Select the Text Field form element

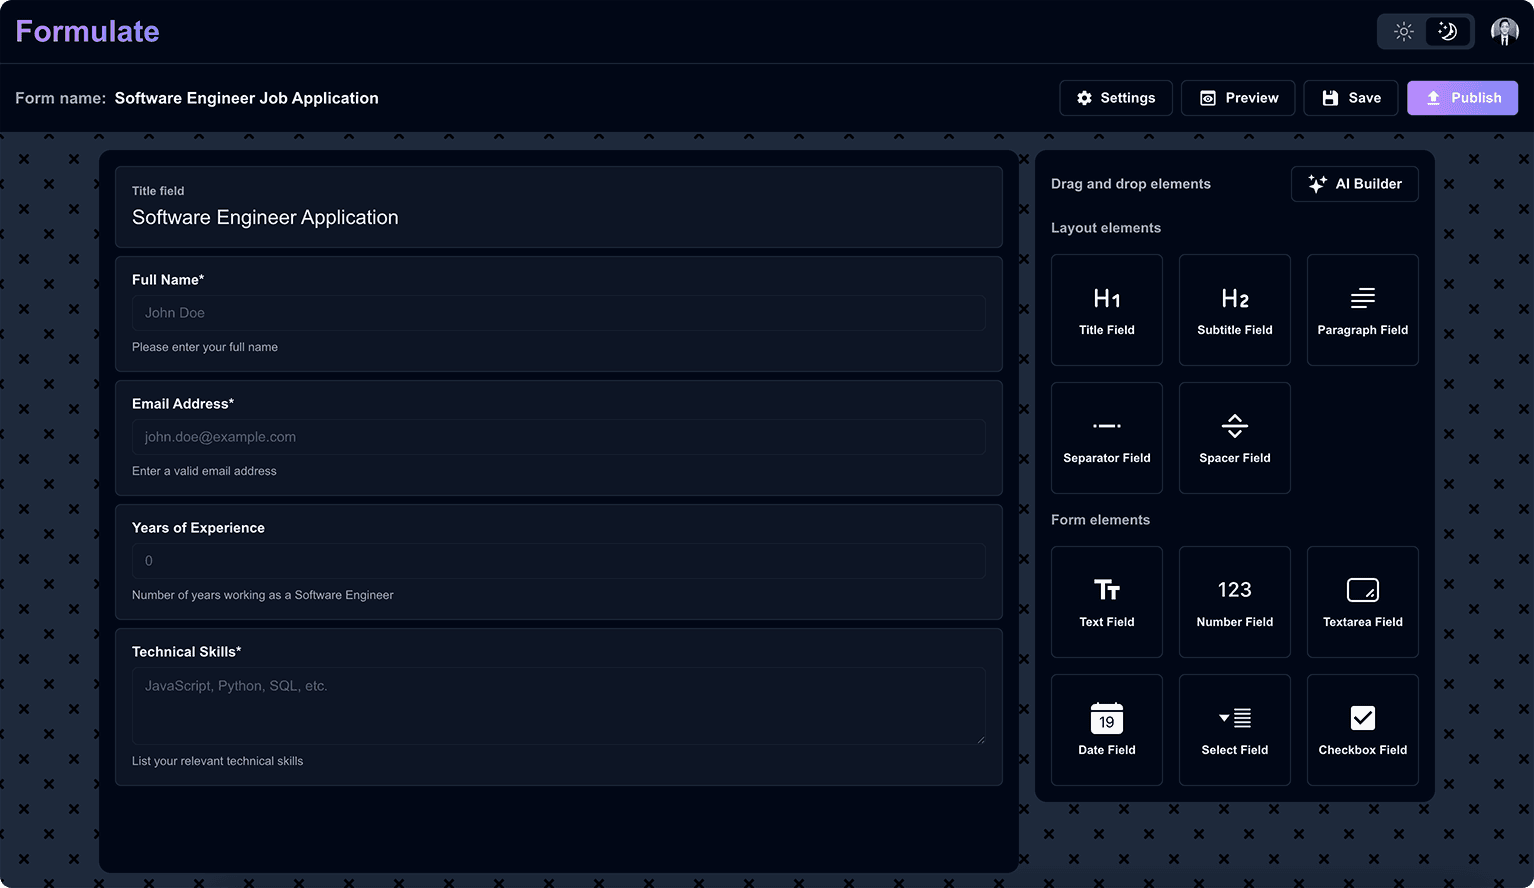pos(1106,601)
